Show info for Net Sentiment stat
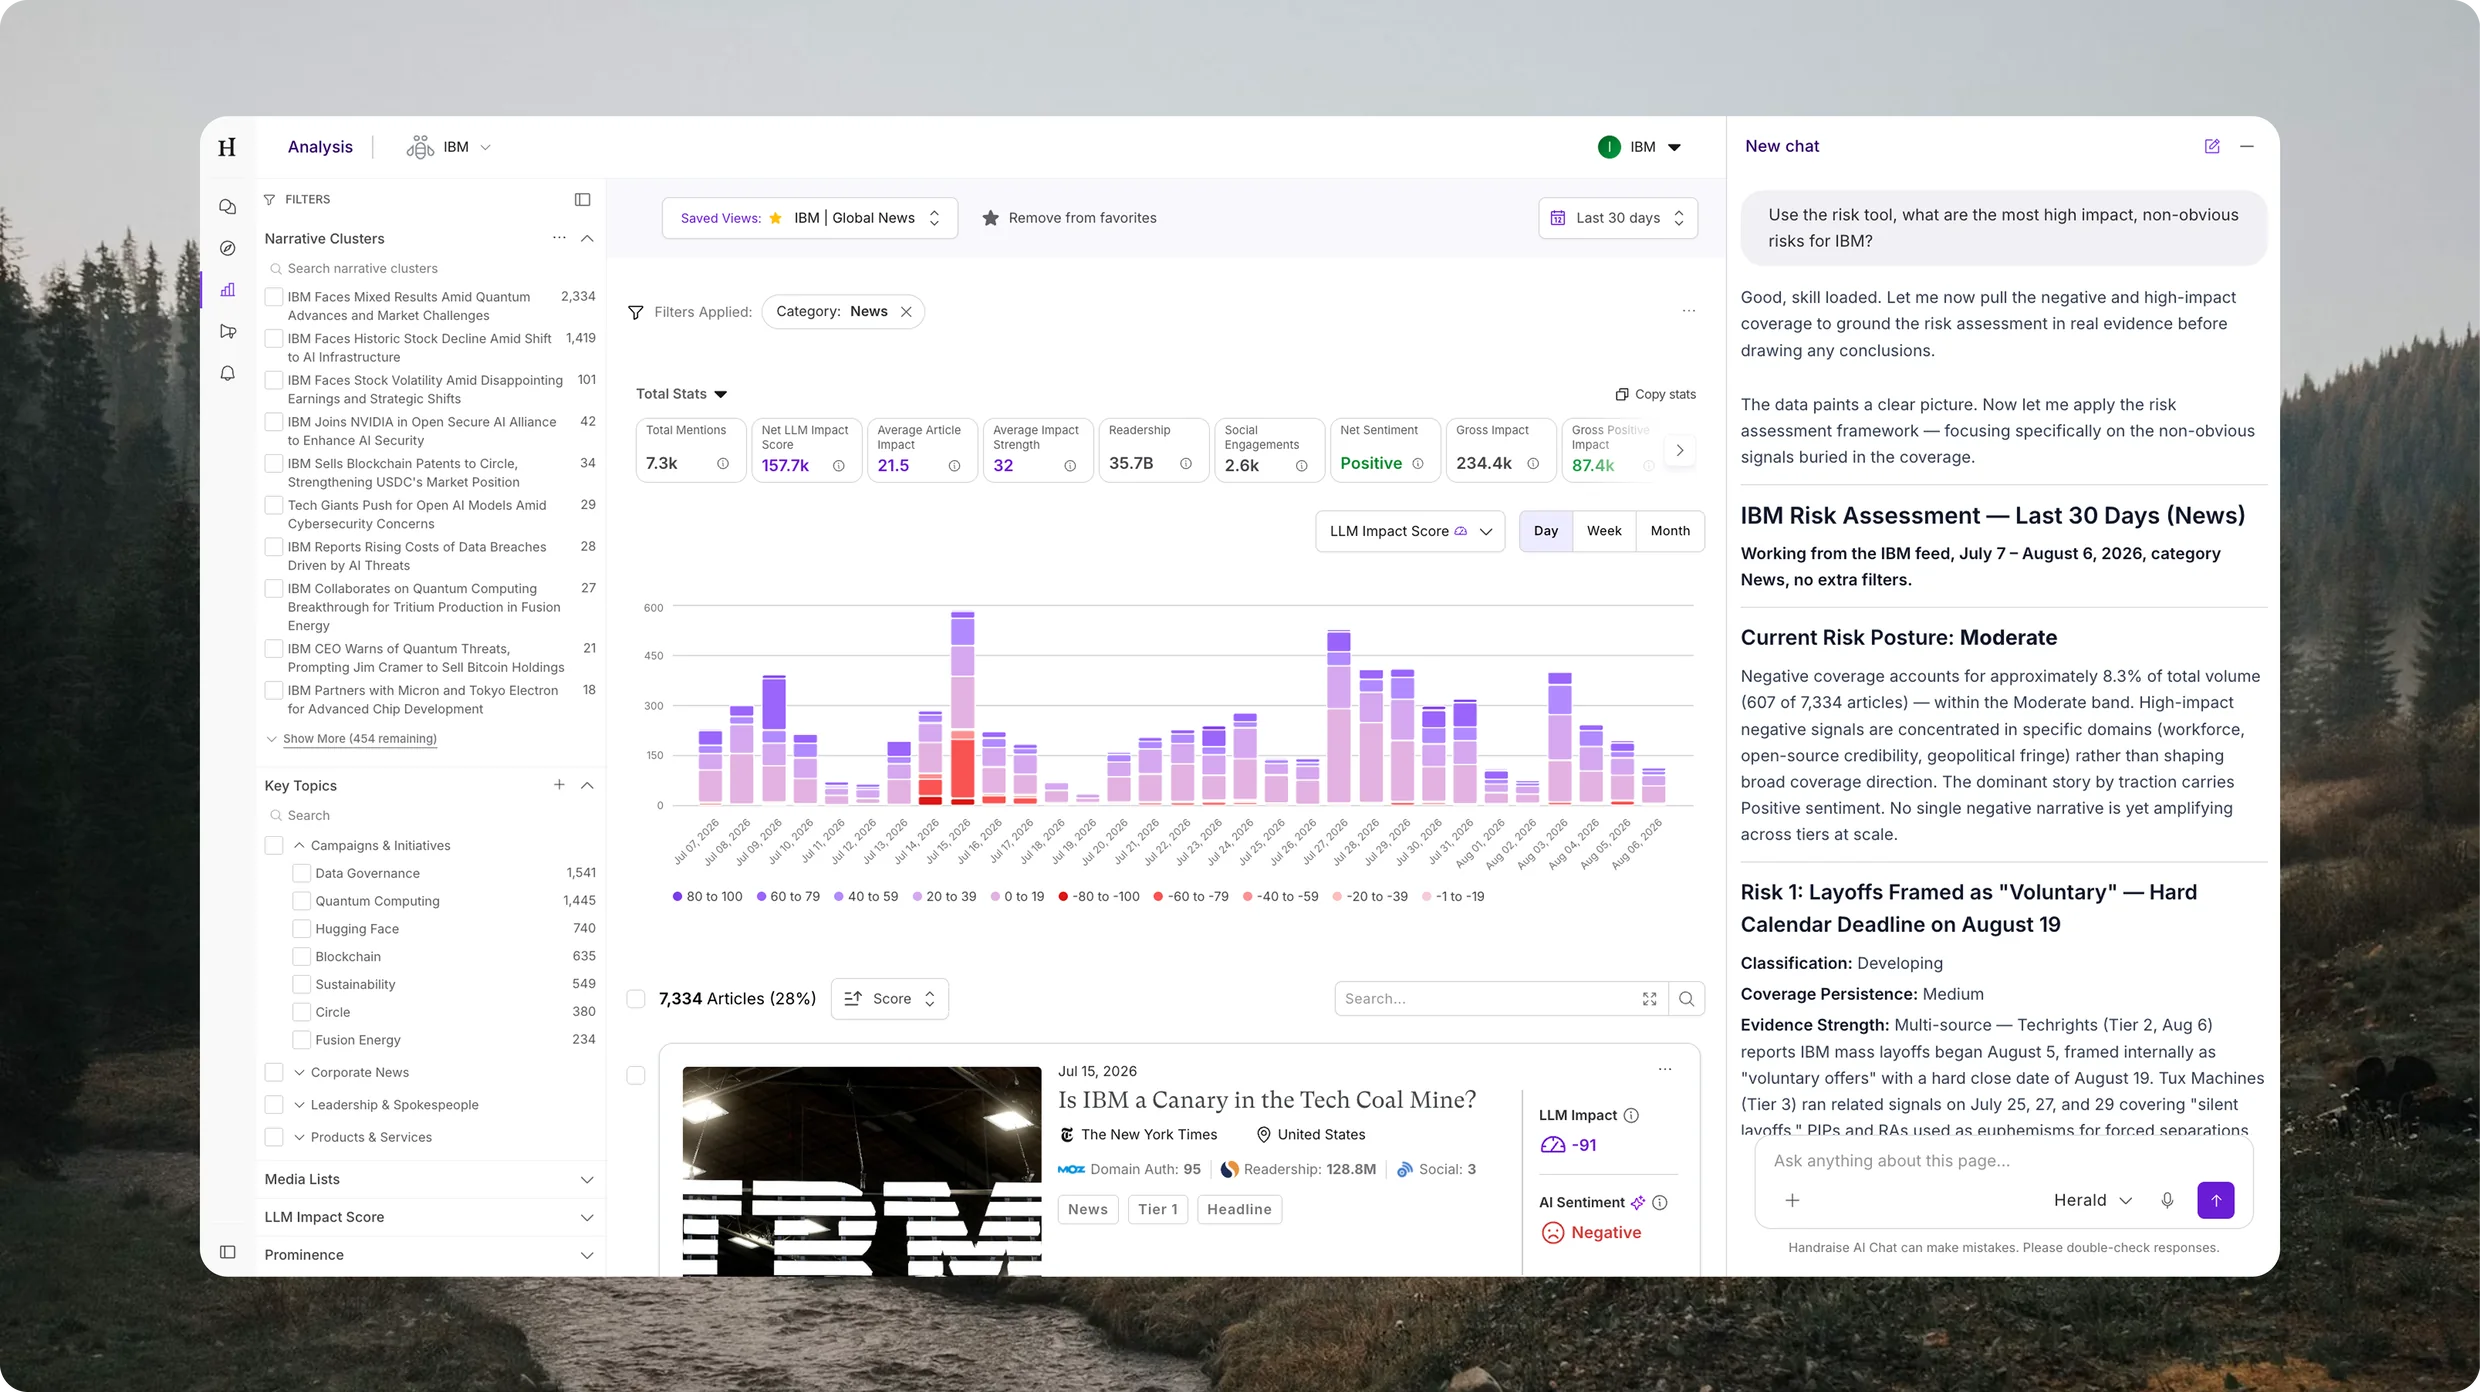The height and width of the screenshot is (1392, 2480). click(x=1418, y=464)
